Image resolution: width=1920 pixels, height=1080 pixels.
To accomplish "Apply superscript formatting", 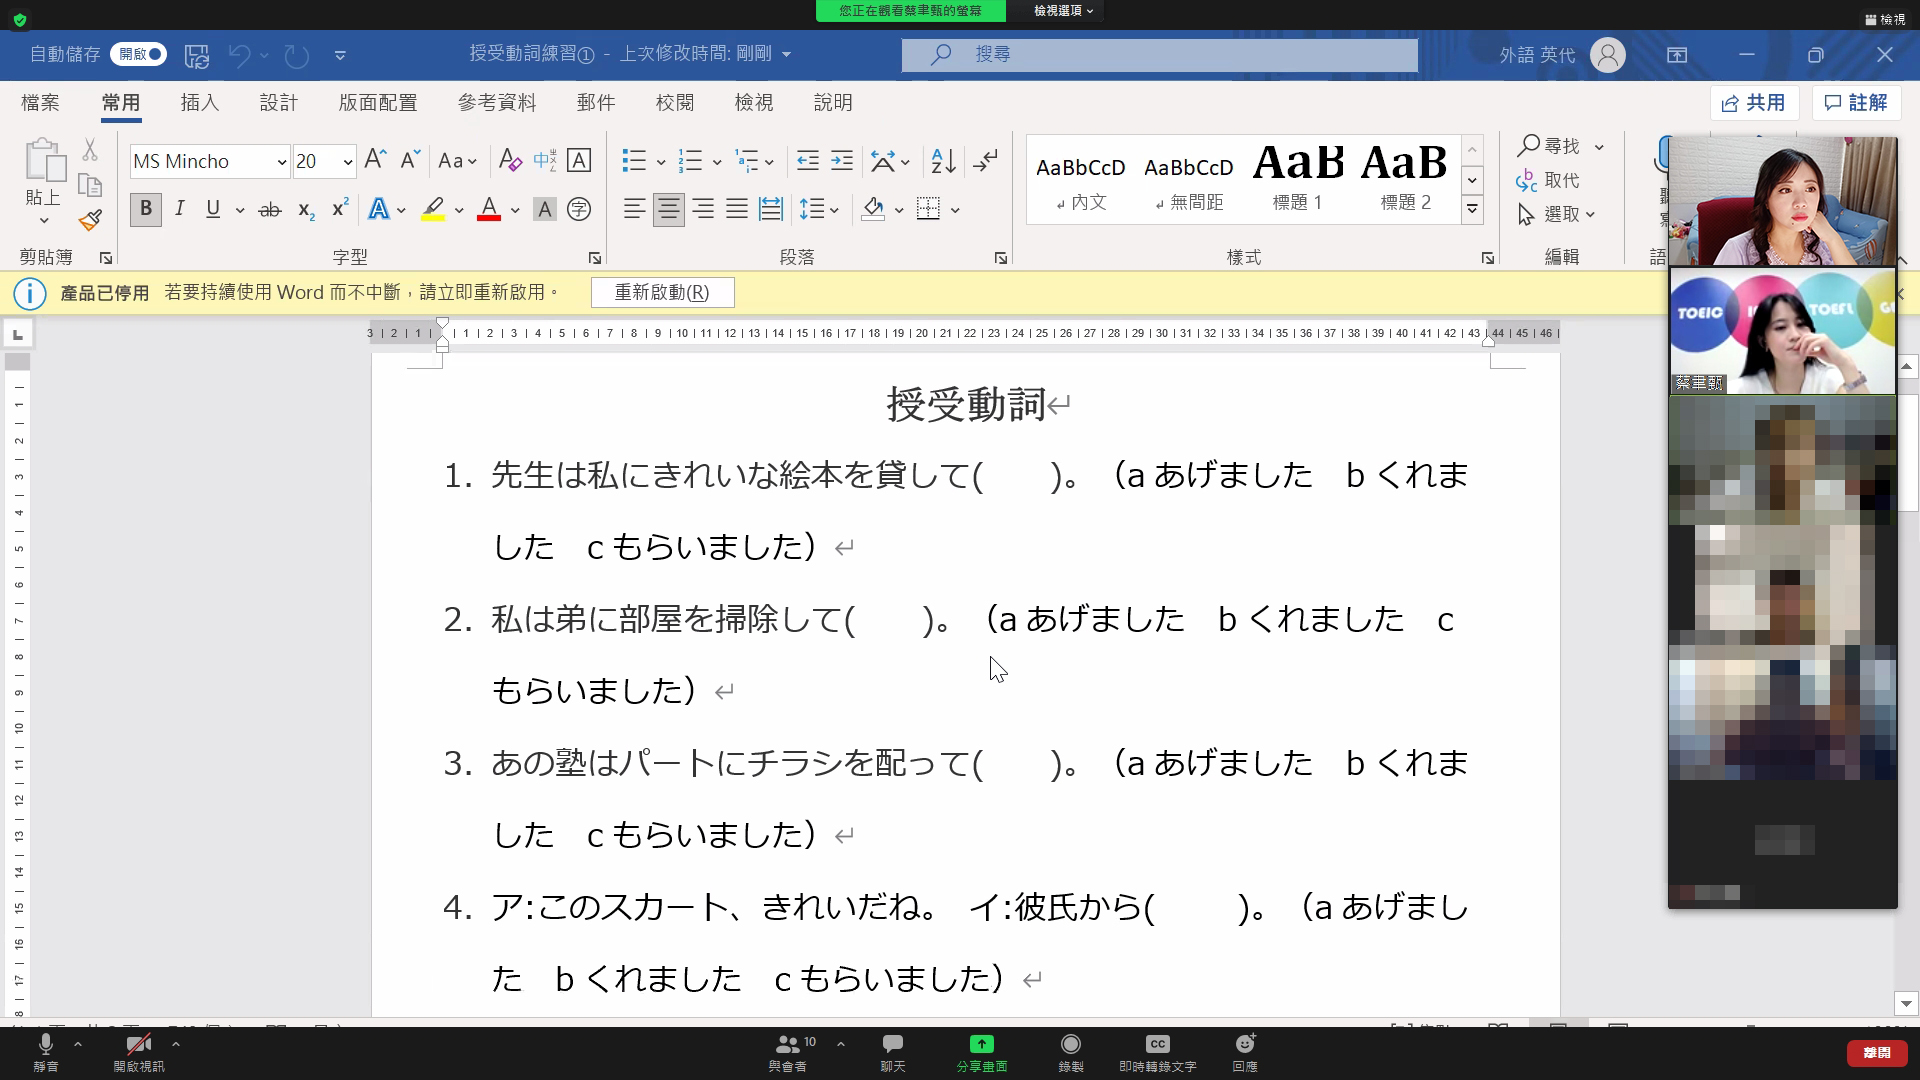I will tap(340, 208).
